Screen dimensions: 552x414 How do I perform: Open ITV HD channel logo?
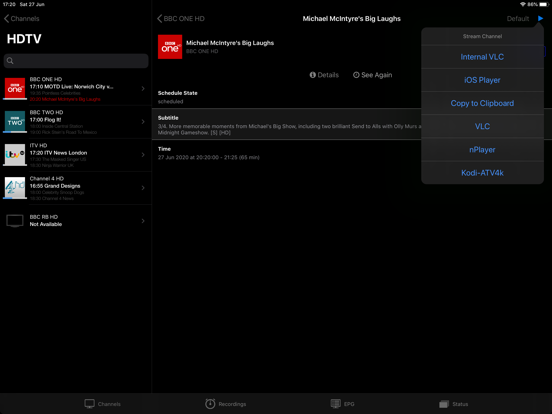coord(15,154)
